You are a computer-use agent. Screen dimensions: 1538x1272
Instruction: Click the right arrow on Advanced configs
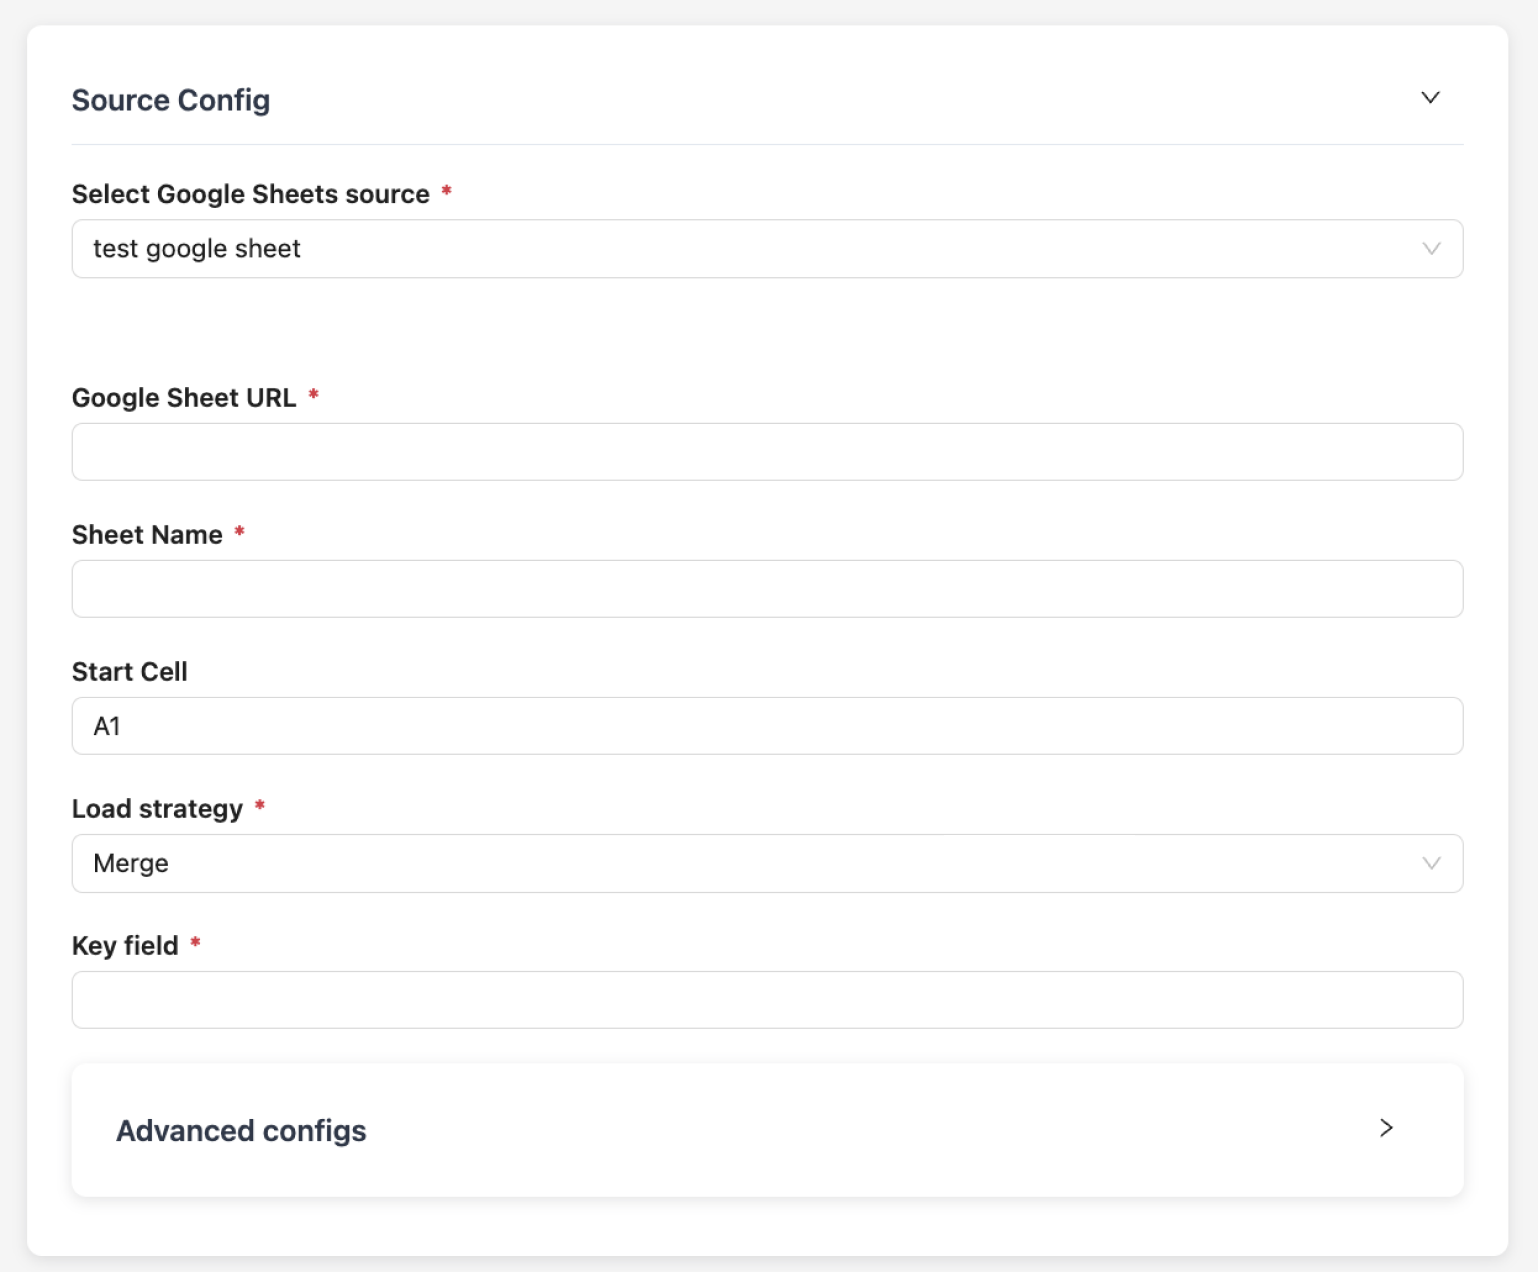1386,1129
